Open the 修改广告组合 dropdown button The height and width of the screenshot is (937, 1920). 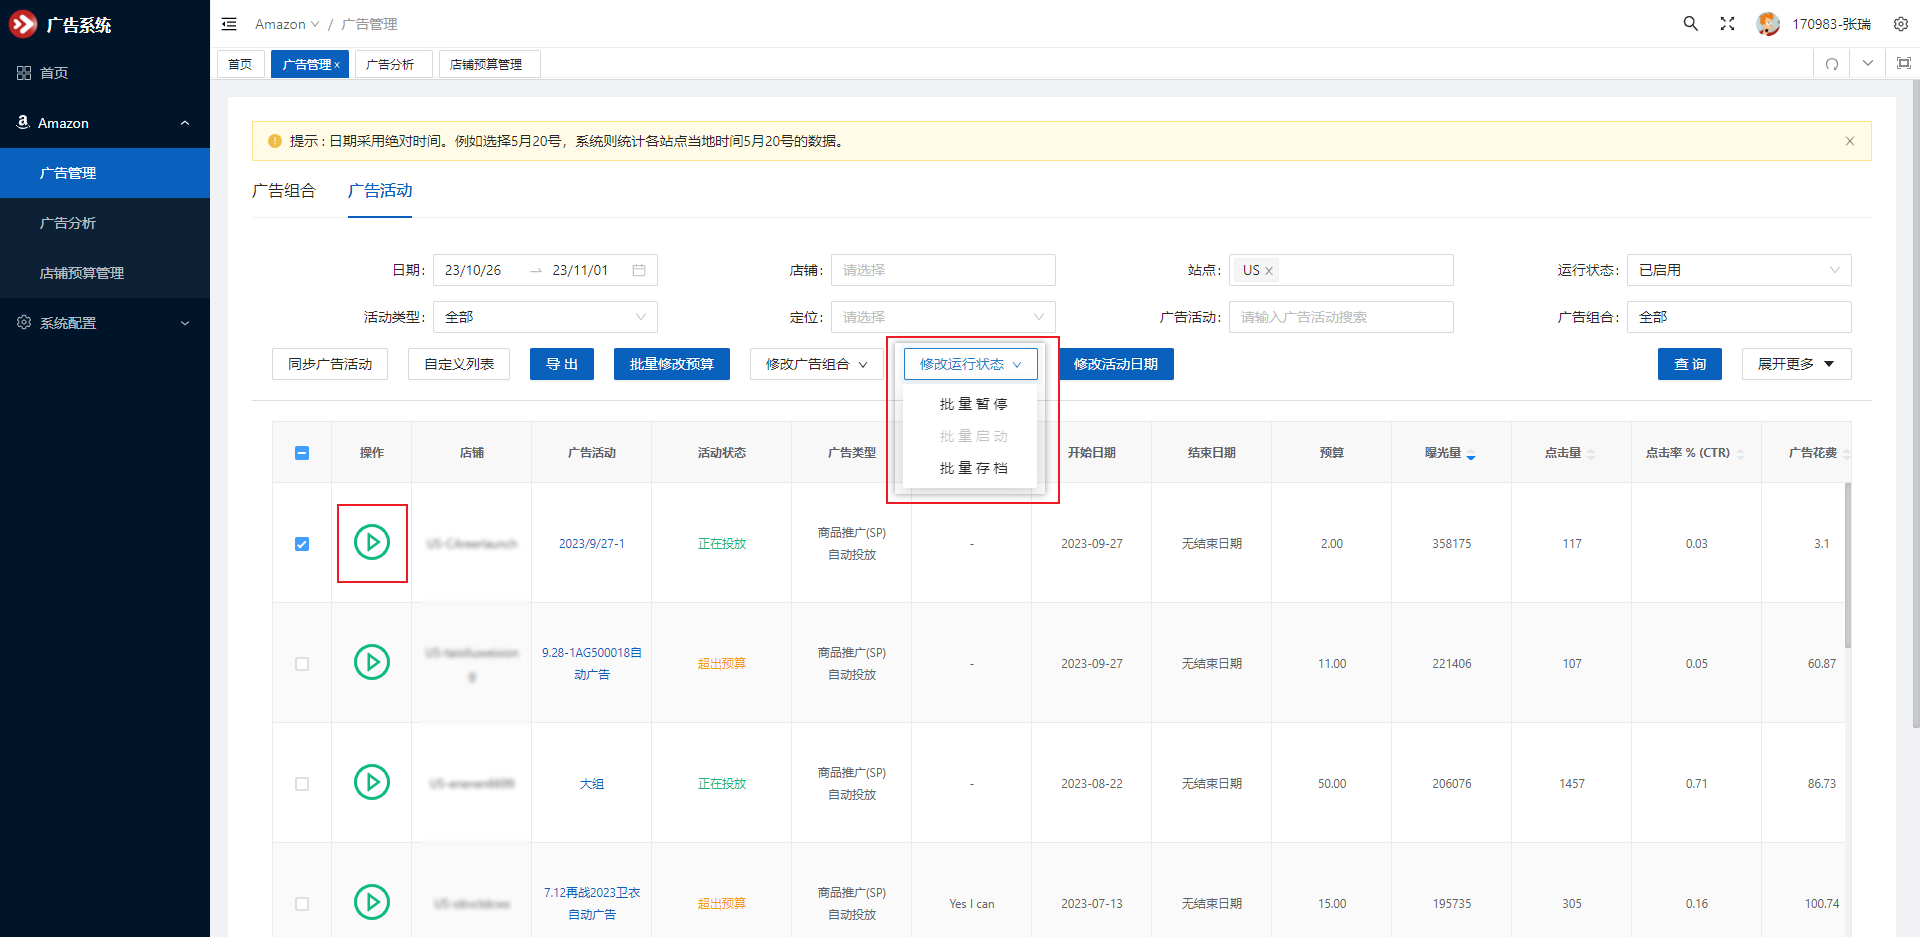coord(816,364)
